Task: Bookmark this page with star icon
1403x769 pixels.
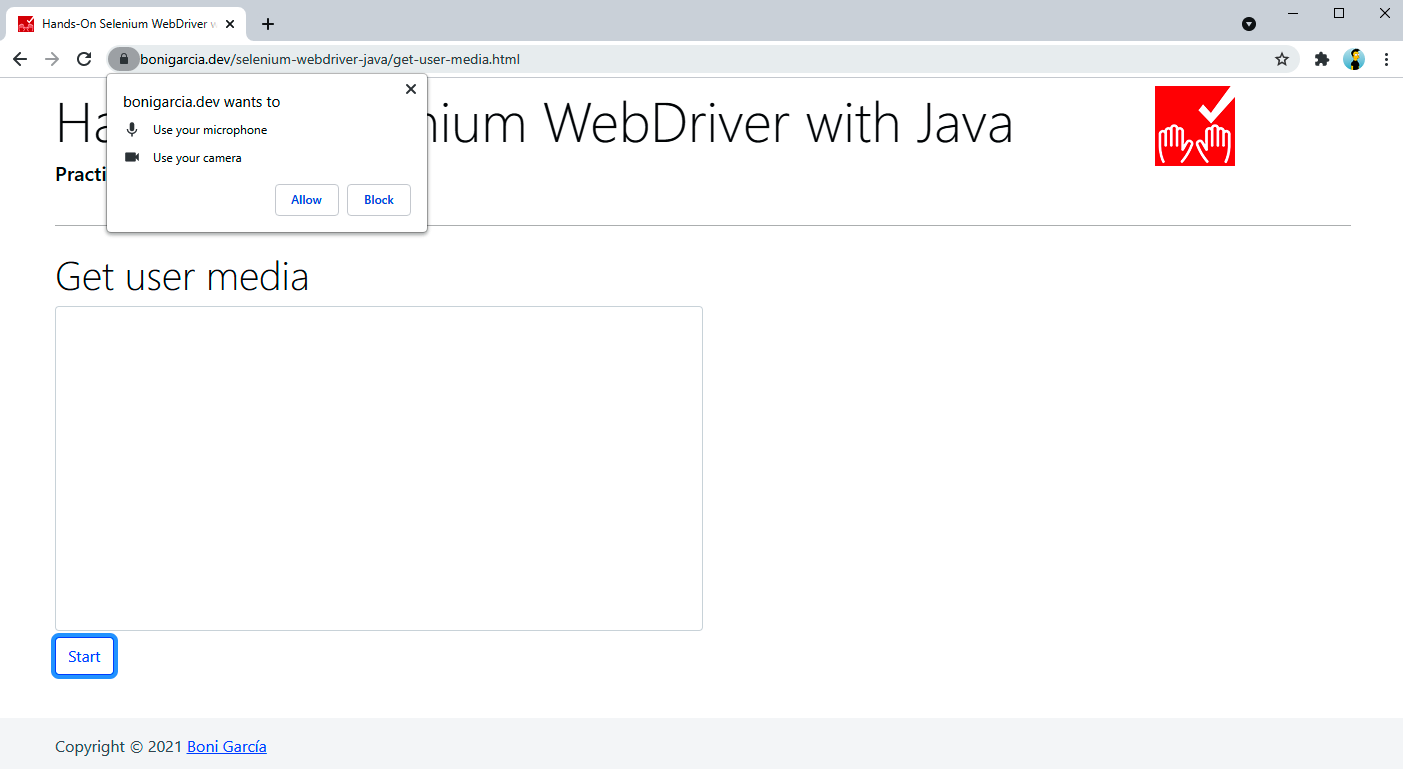Action: pos(1281,59)
